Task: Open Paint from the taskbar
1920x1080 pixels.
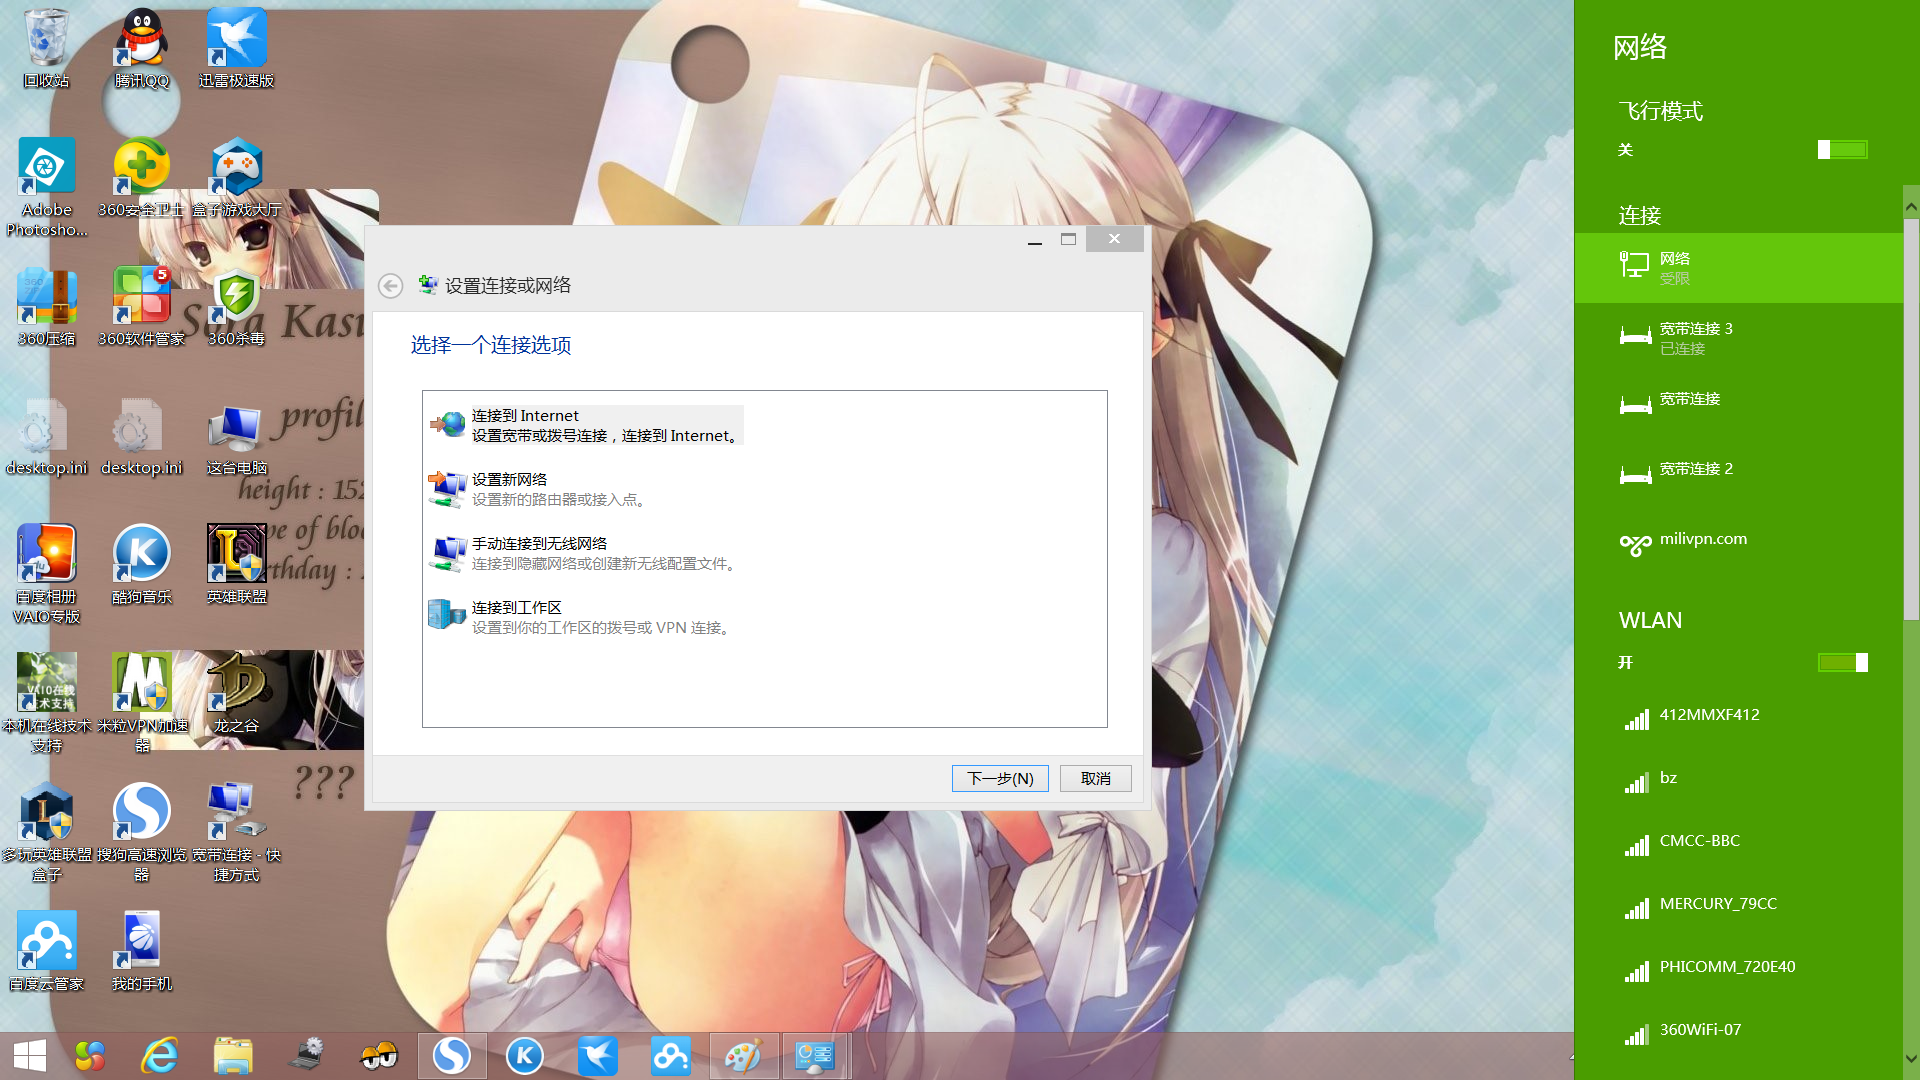Action: 743,1056
